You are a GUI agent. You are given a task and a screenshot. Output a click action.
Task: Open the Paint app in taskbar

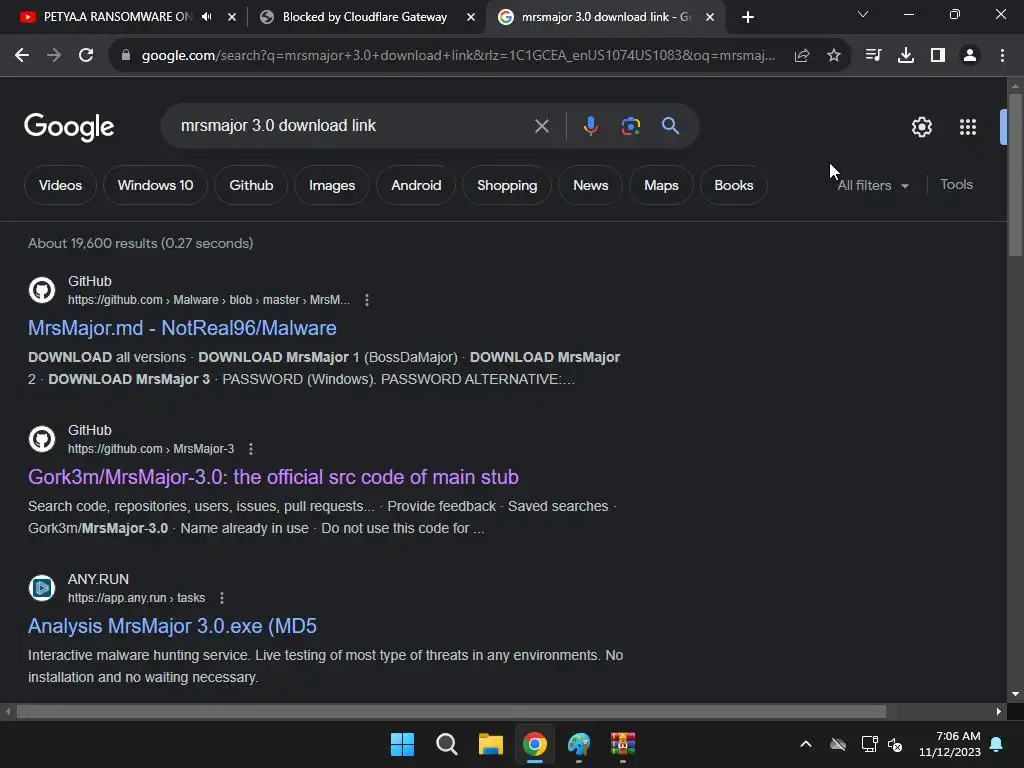coord(579,744)
